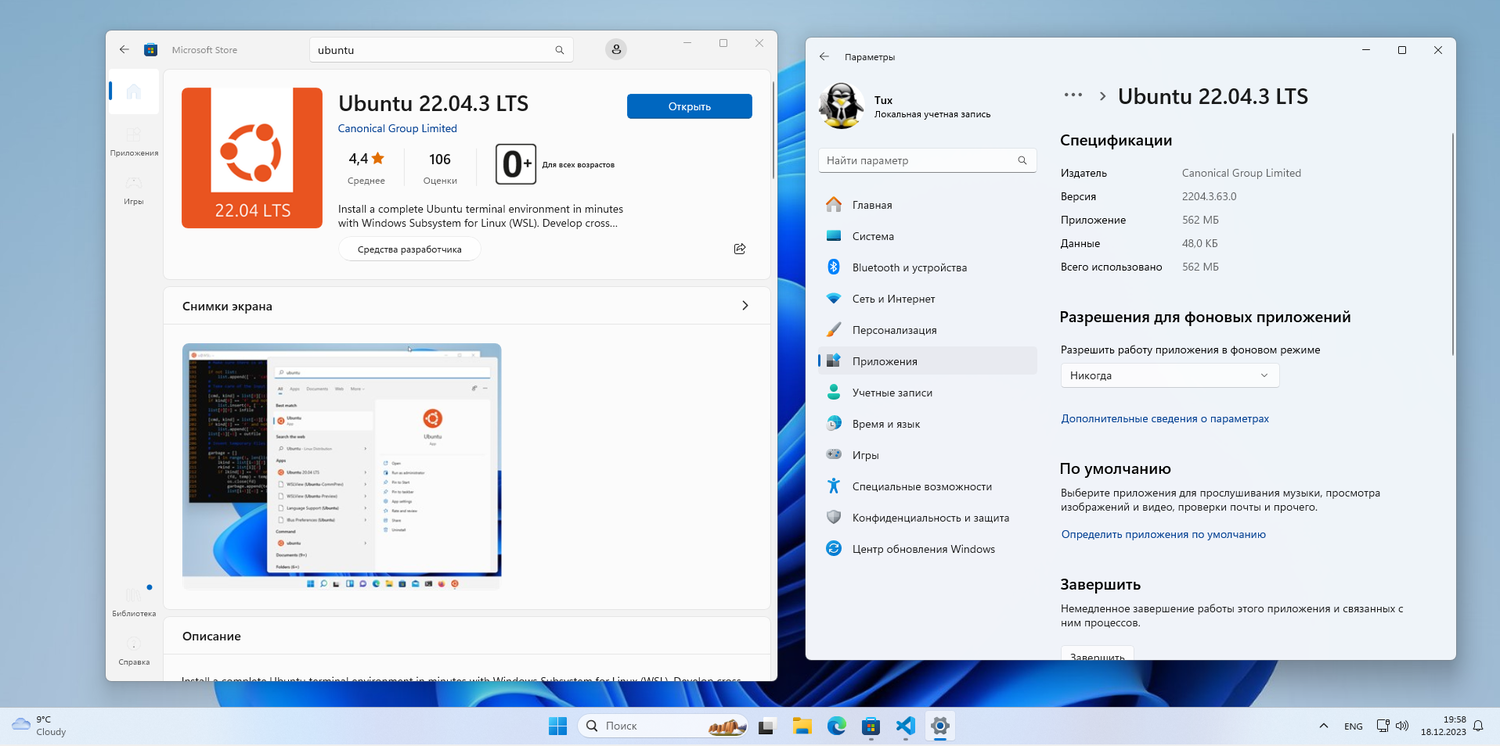Open Игры in the Microsoft Store sidebar
1500x746 pixels.
pyautogui.click(x=134, y=189)
